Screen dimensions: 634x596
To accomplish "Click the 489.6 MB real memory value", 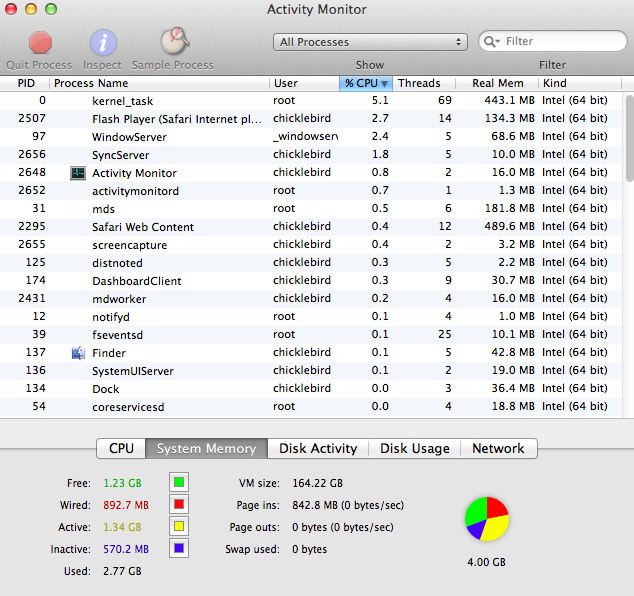I will 509,226.
